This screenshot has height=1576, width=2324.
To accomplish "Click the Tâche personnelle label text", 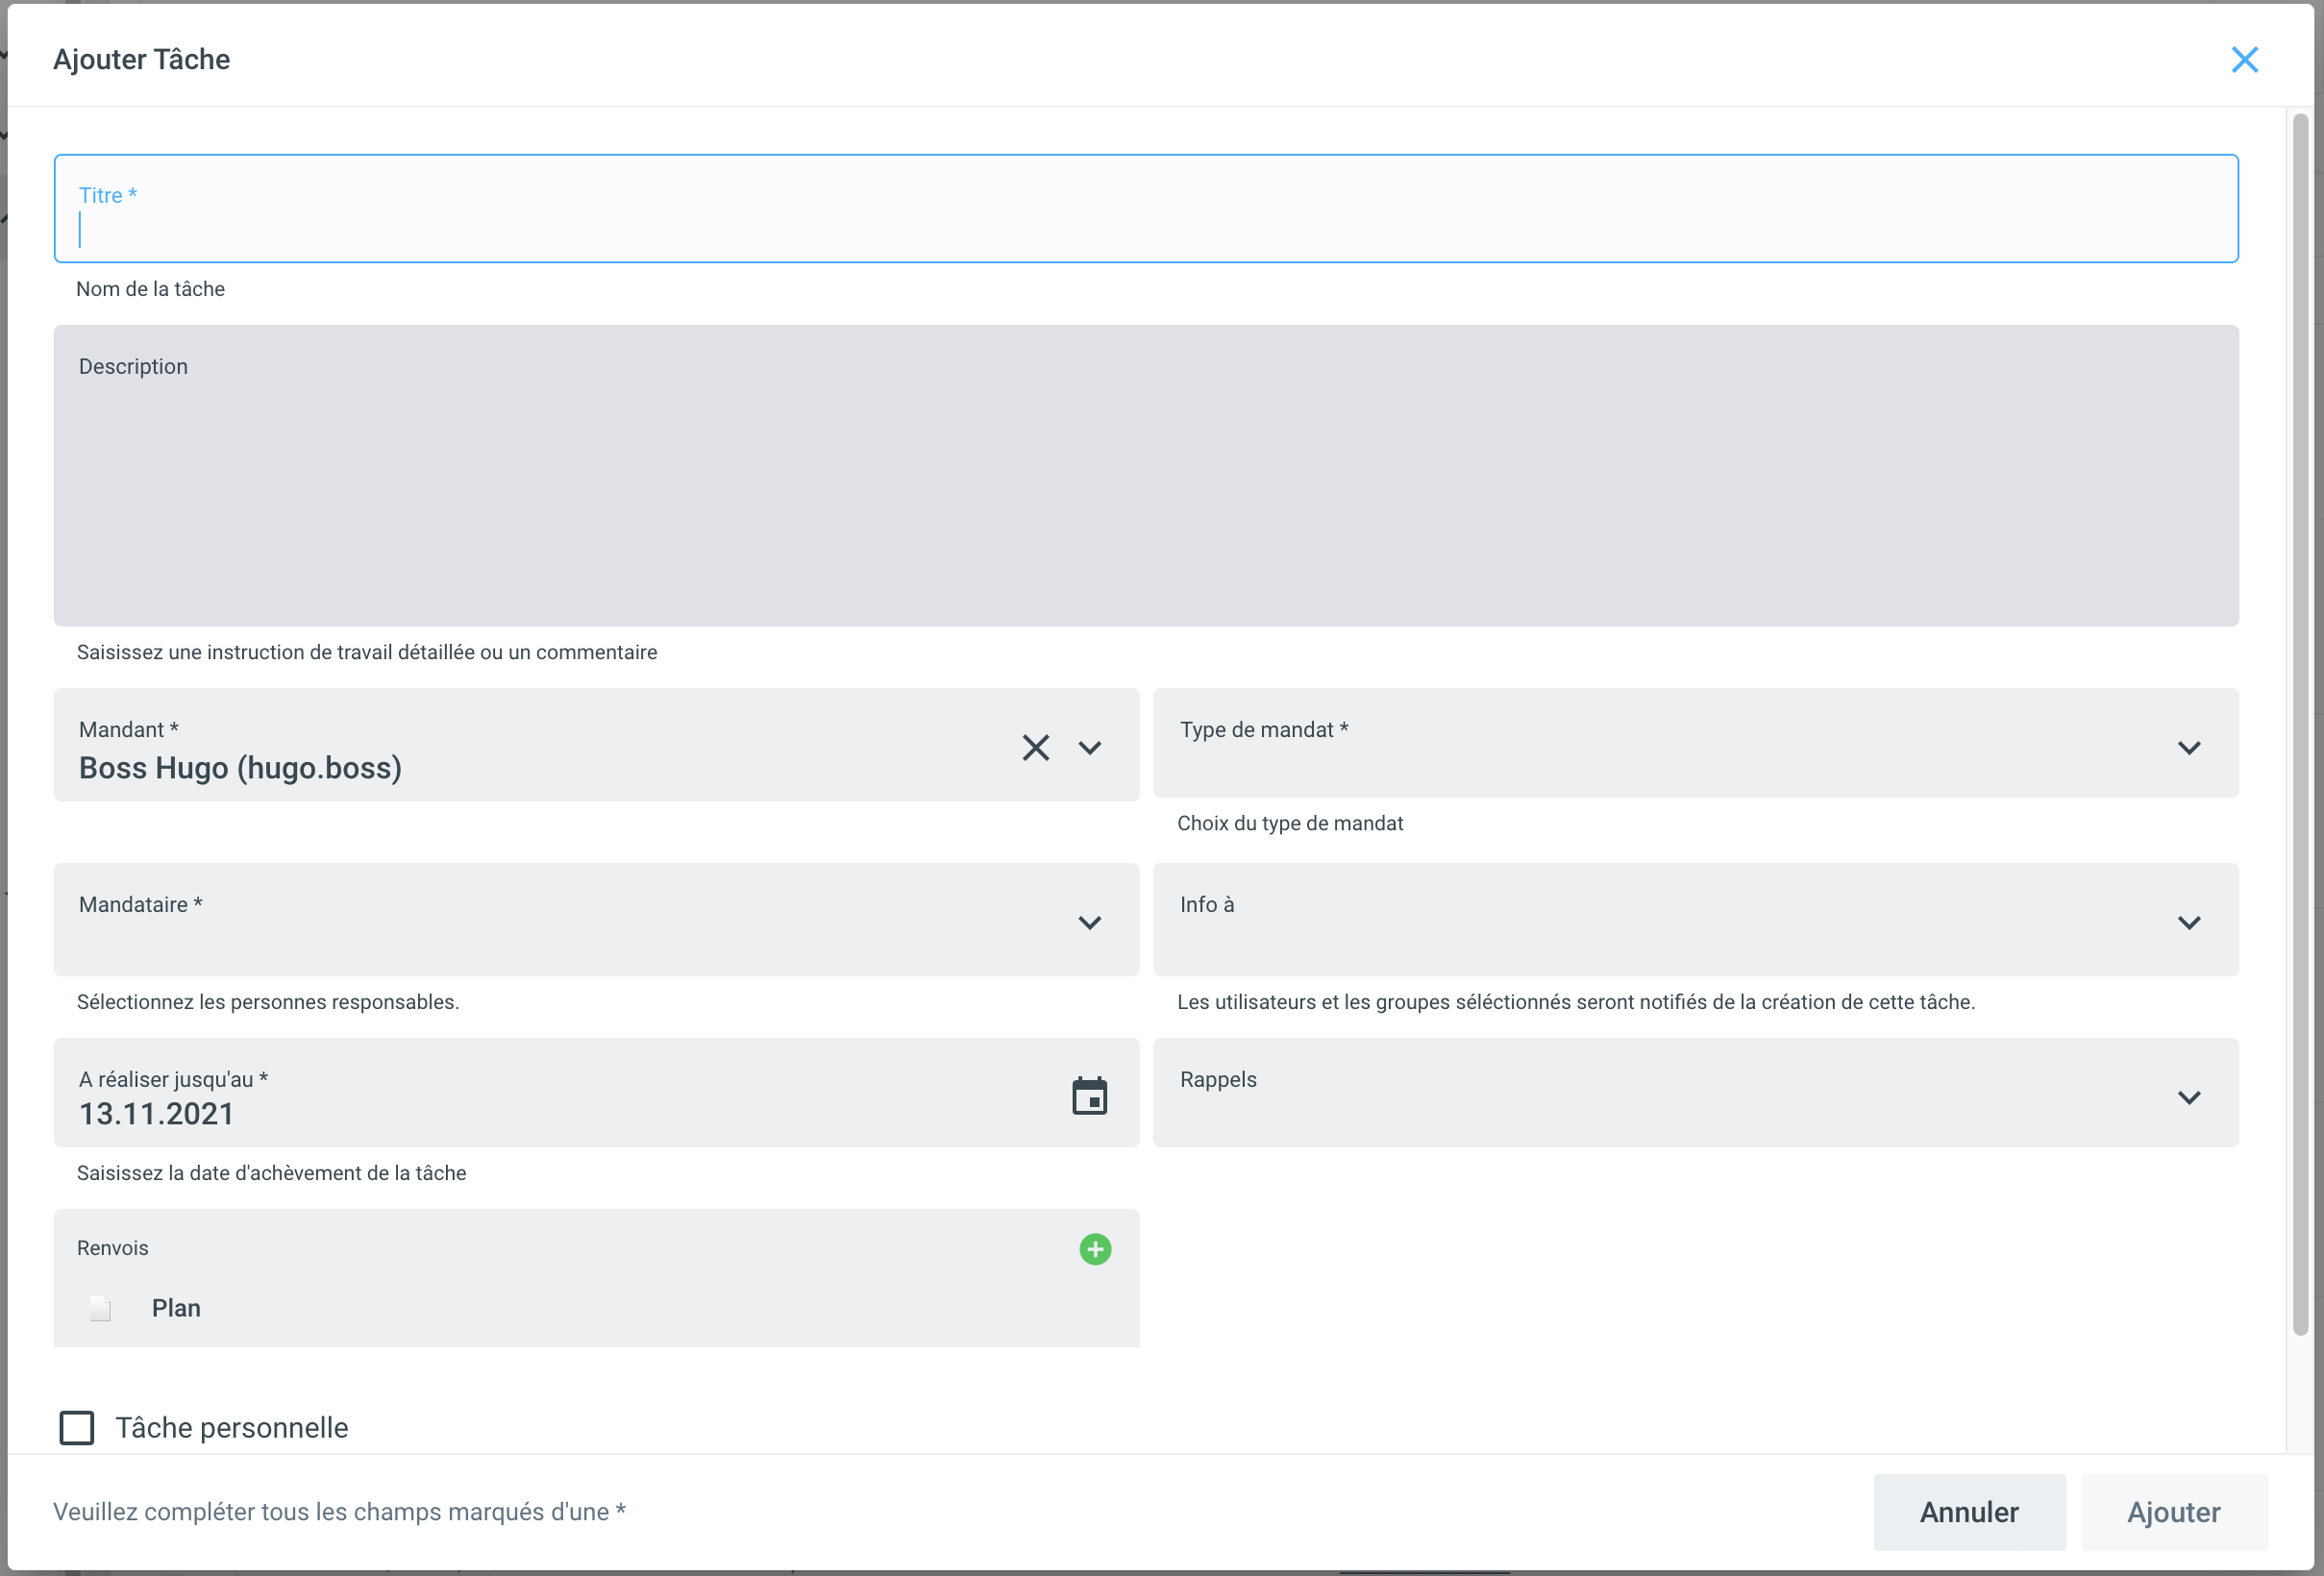I will point(232,1428).
